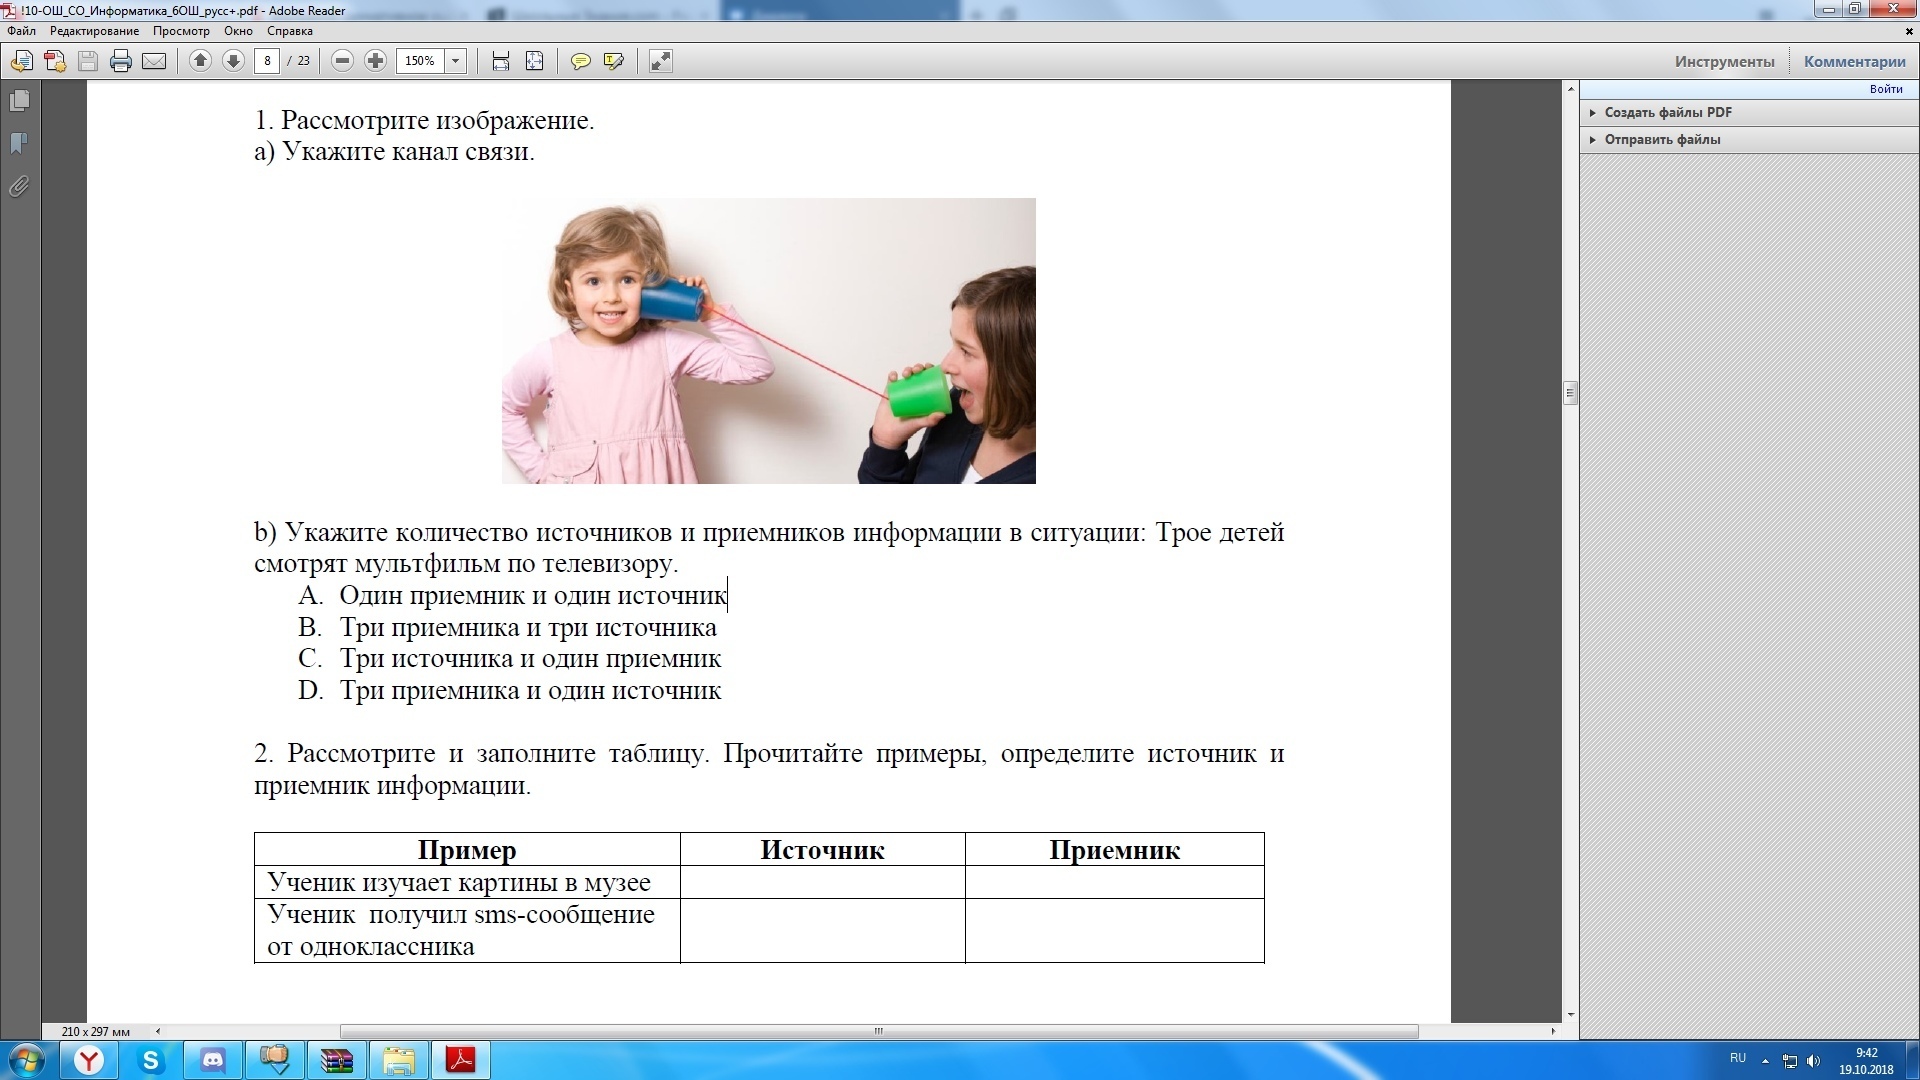Click the Create PDF online toolbar icon

coord(21,62)
